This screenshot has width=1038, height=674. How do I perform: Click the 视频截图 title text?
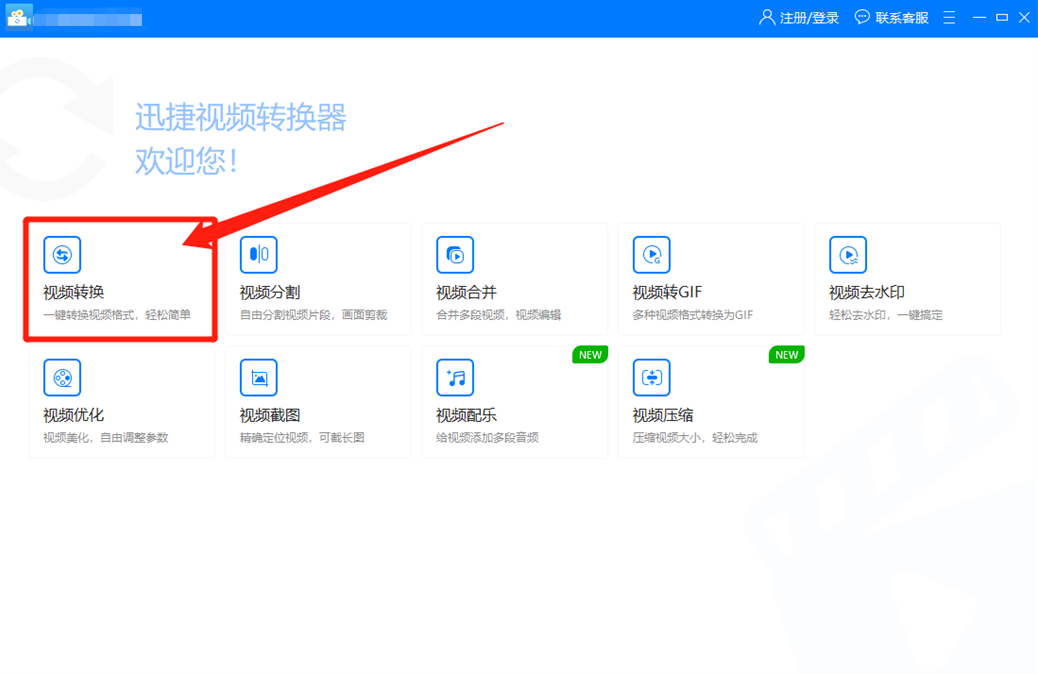pyautogui.click(x=270, y=415)
